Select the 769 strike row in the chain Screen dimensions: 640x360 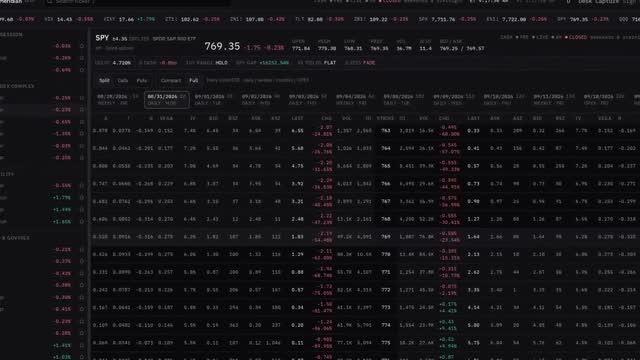click(365, 237)
